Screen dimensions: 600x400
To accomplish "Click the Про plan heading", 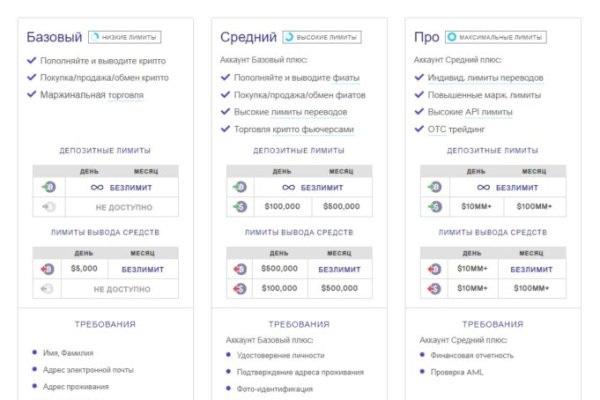I will click(426, 37).
